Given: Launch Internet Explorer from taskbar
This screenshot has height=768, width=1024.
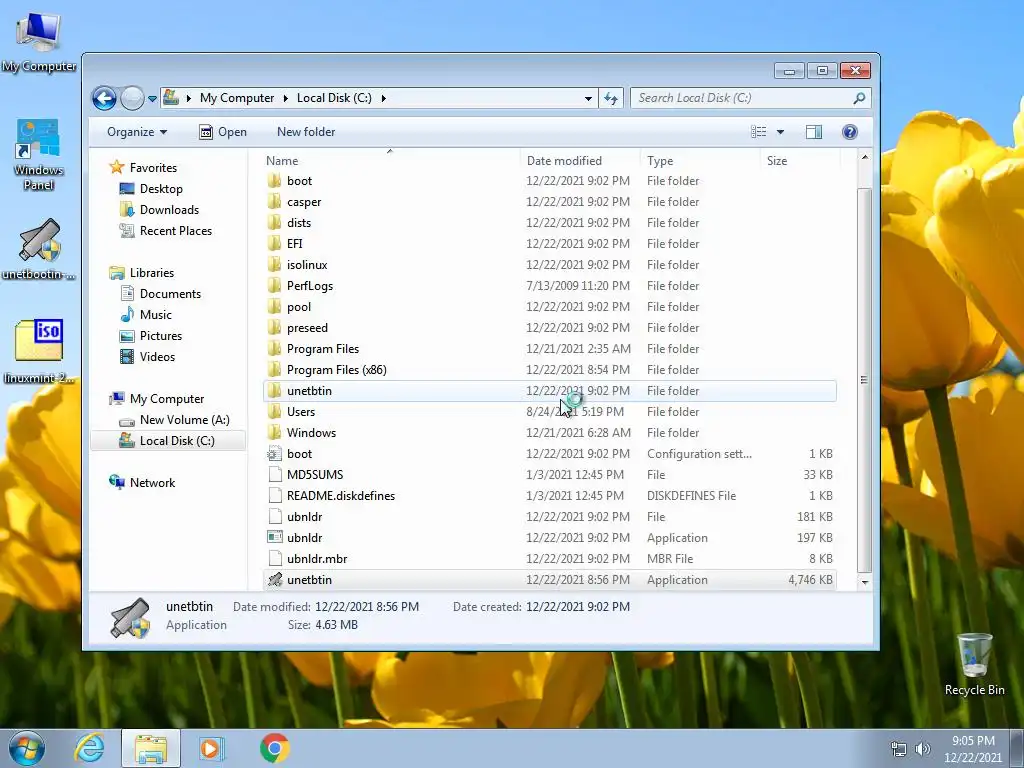Looking at the screenshot, I should 89,748.
